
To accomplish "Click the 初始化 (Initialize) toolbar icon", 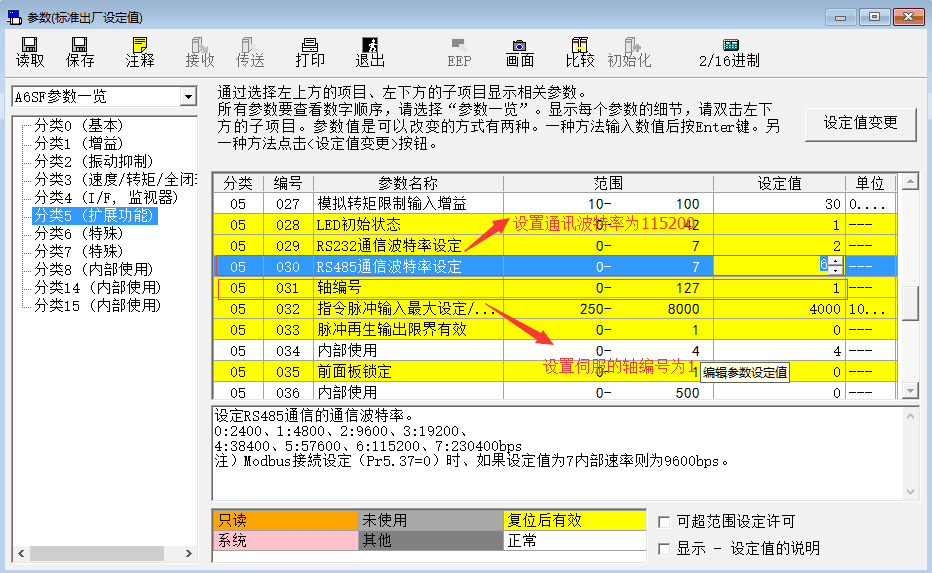I will (629, 52).
